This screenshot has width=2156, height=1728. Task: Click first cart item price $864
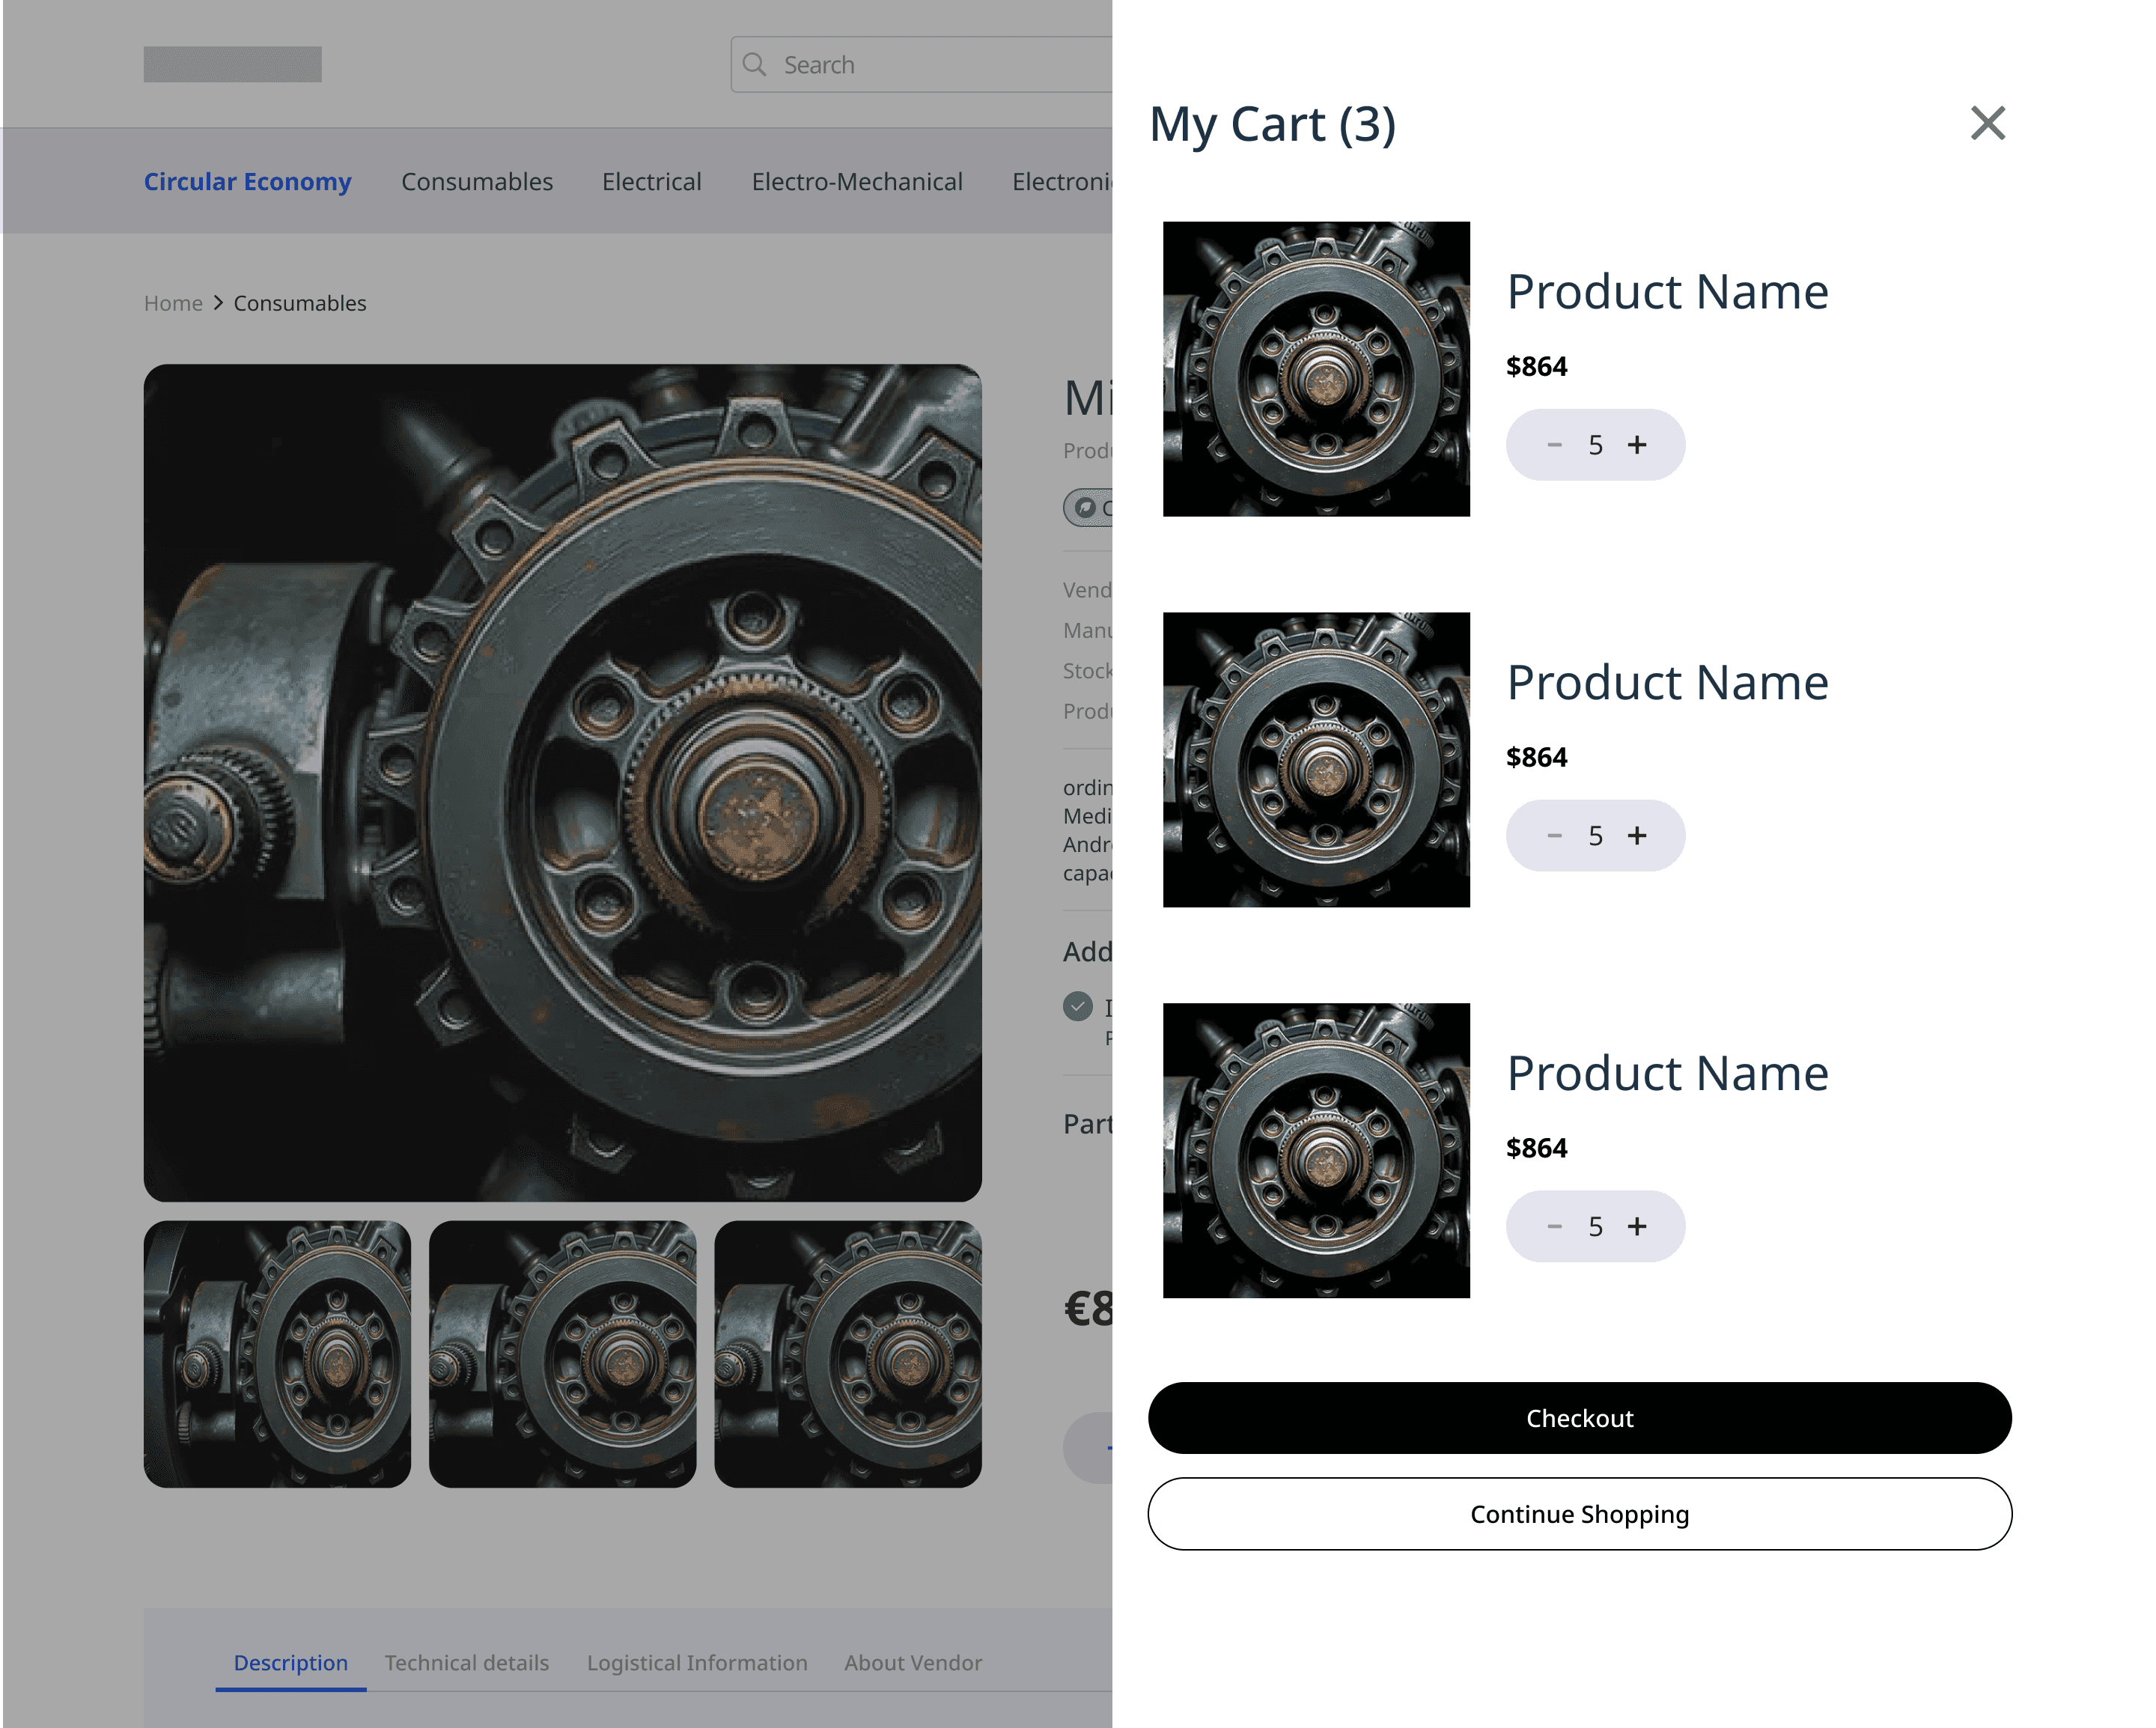pos(1537,367)
